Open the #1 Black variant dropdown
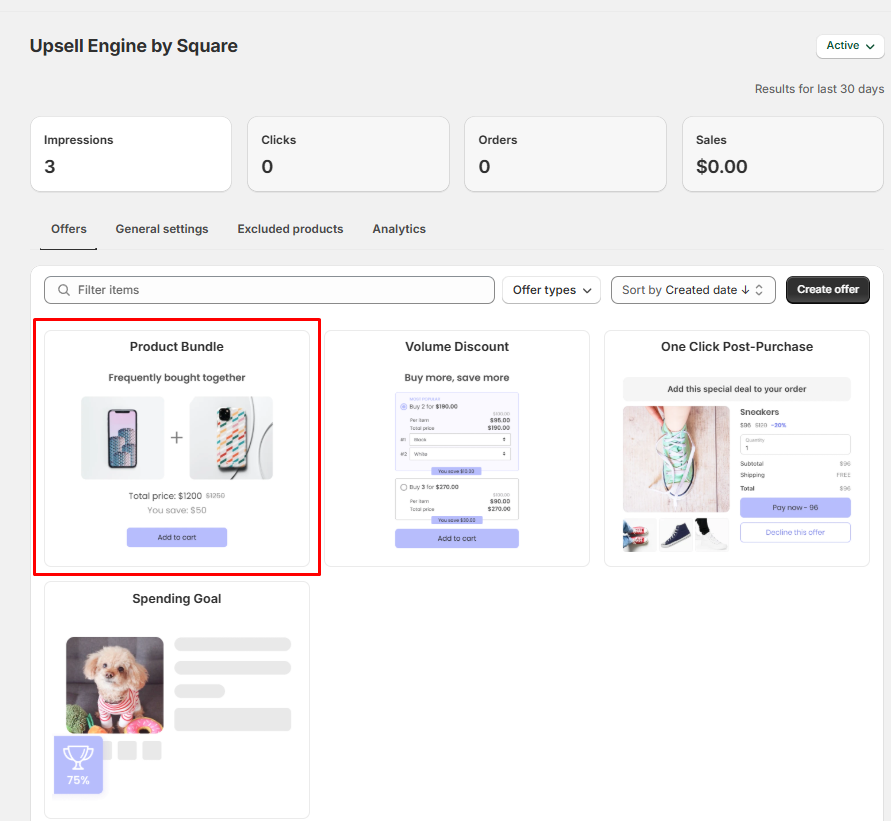The width and height of the screenshot is (891, 821). pyautogui.click(x=460, y=440)
